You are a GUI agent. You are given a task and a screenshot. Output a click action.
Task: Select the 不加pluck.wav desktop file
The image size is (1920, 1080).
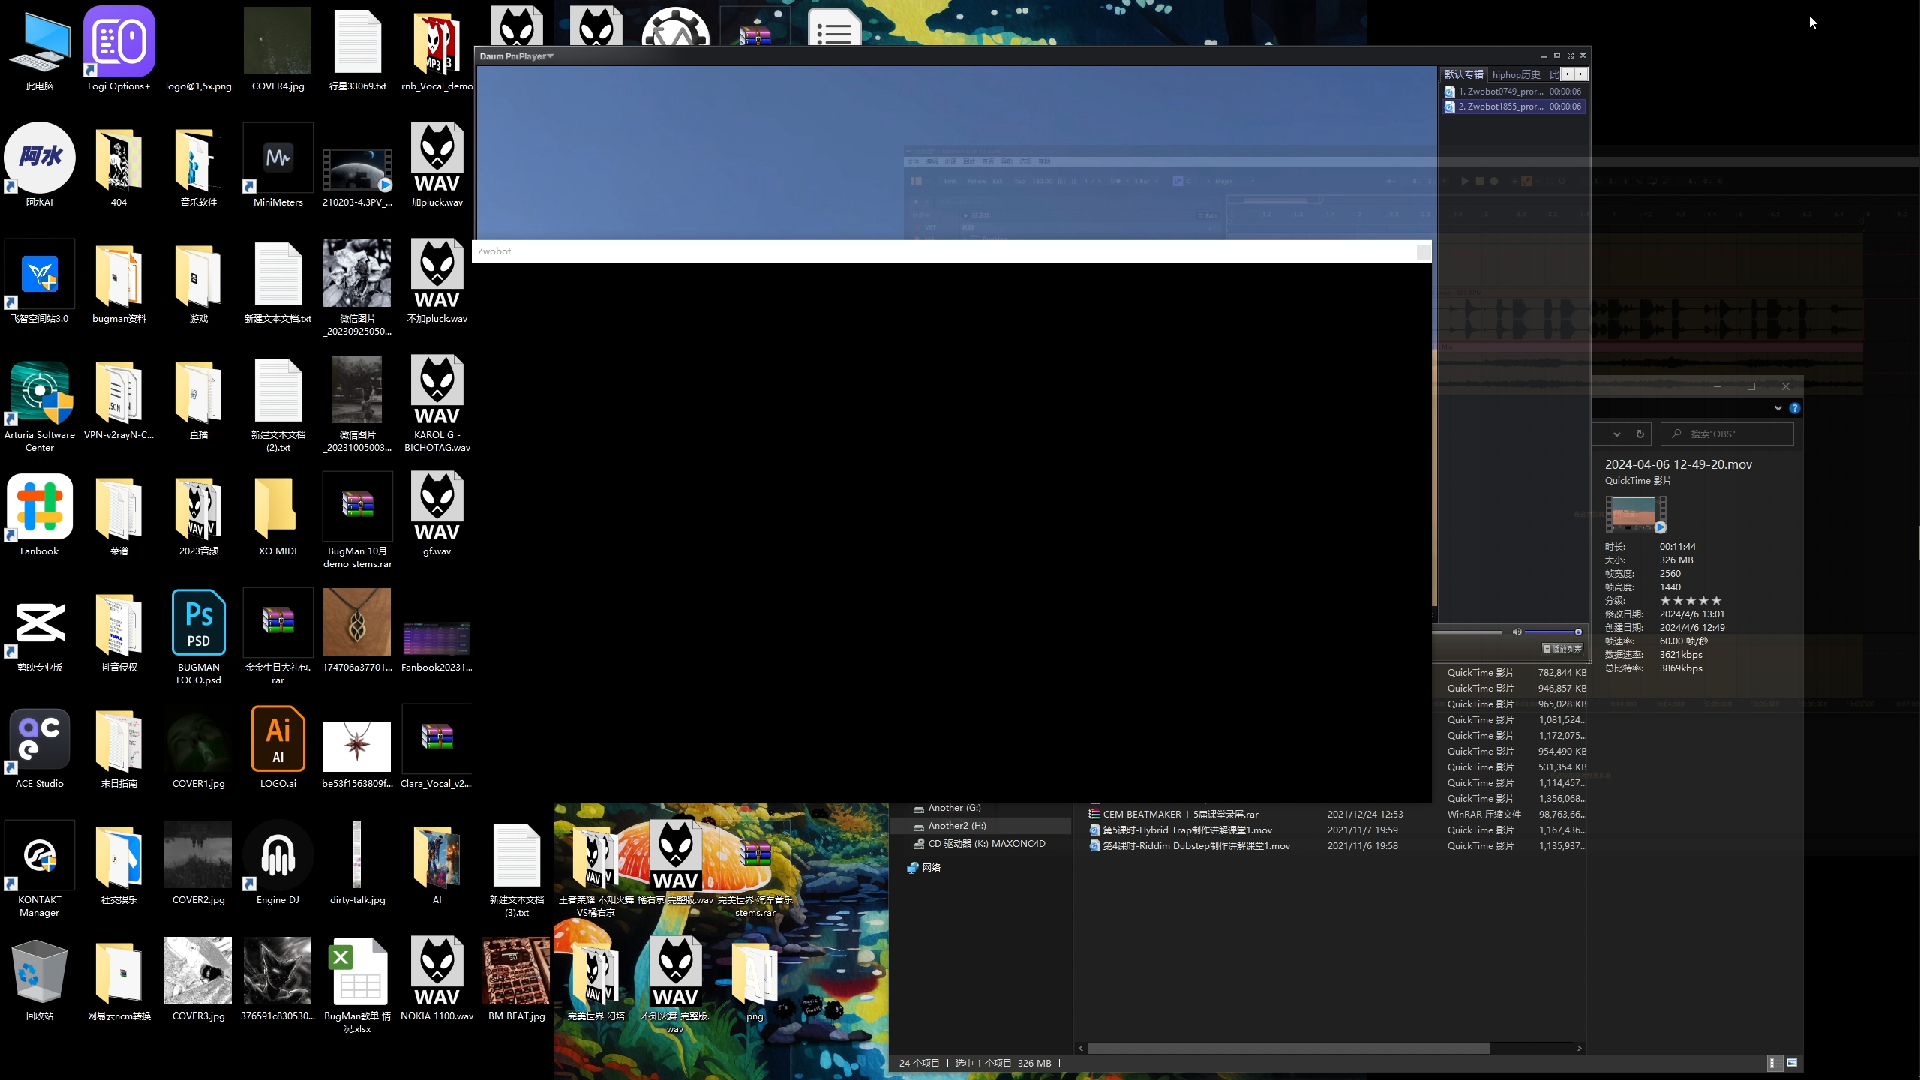tap(437, 282)
